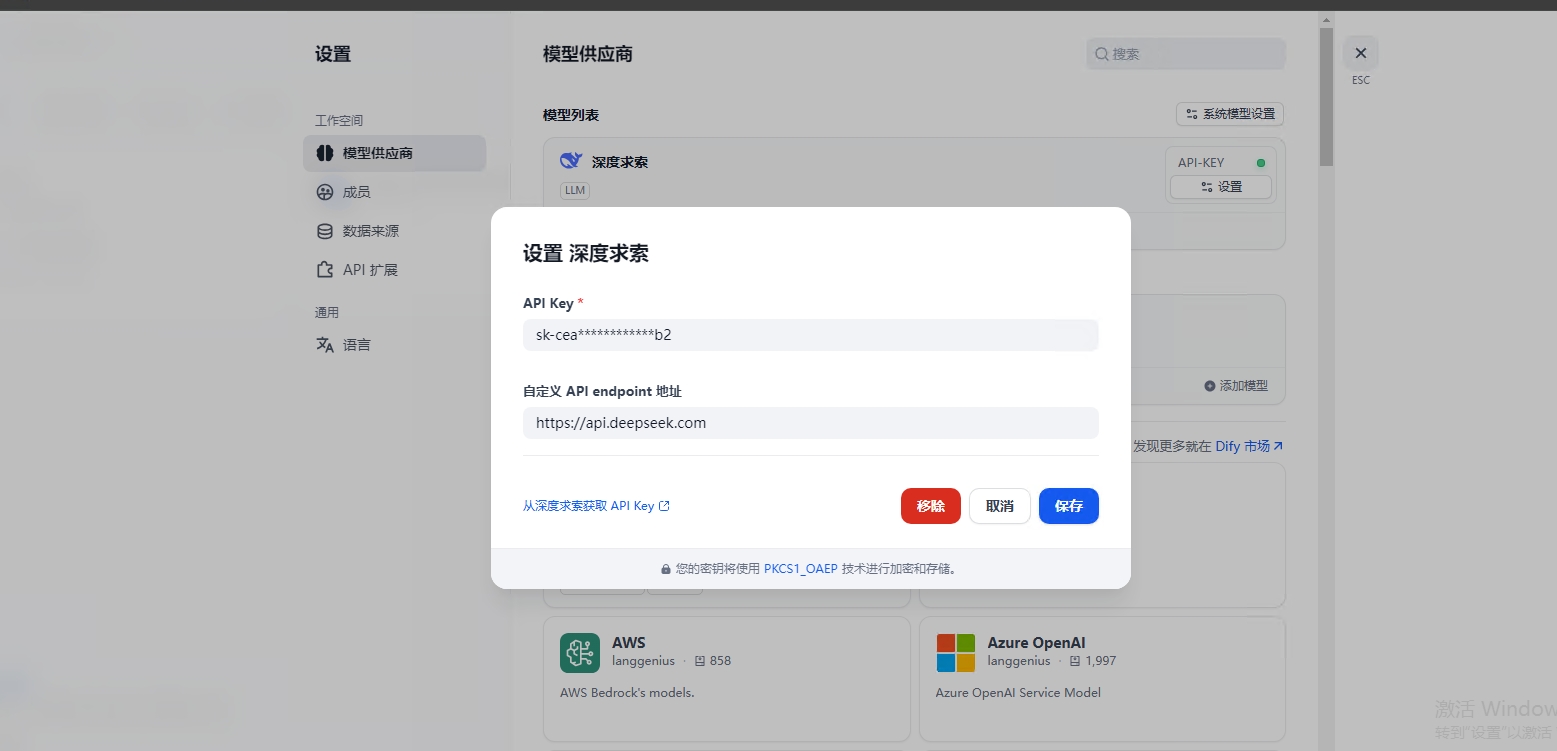1557x751 pixels.
Task: Click the external link icon beside 获取 API Key
Action: [x=664, y=506]
